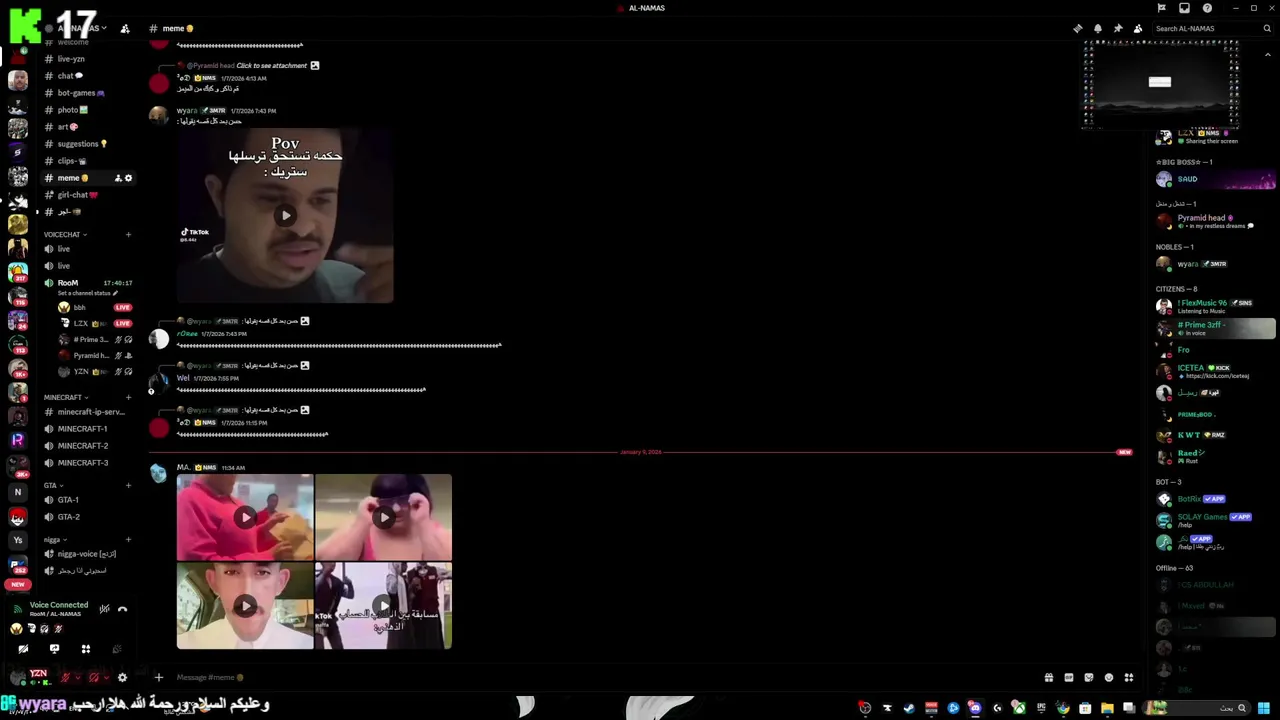This screenshot has width=1280, height=720.
Task: Open microphone input options dropdown arrow
Action: point(78,677)
